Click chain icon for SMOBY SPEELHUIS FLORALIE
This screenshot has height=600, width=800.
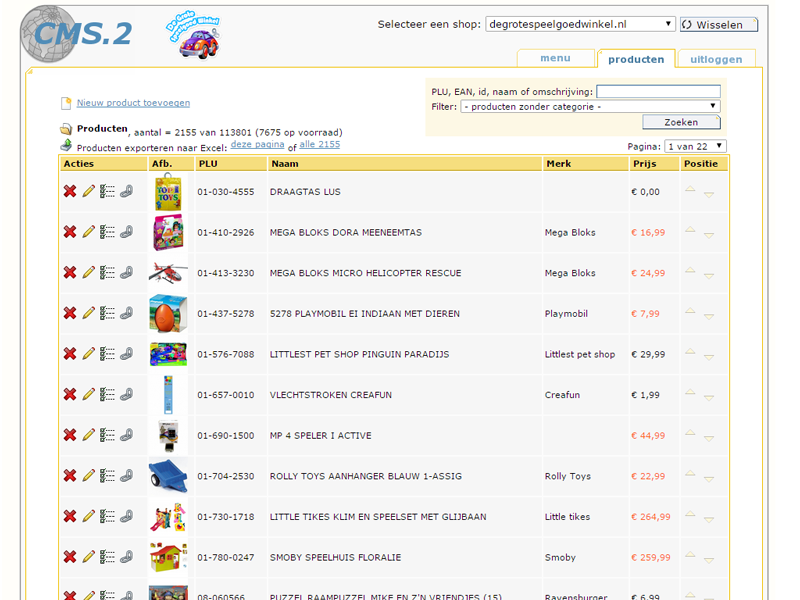(127, 557)
